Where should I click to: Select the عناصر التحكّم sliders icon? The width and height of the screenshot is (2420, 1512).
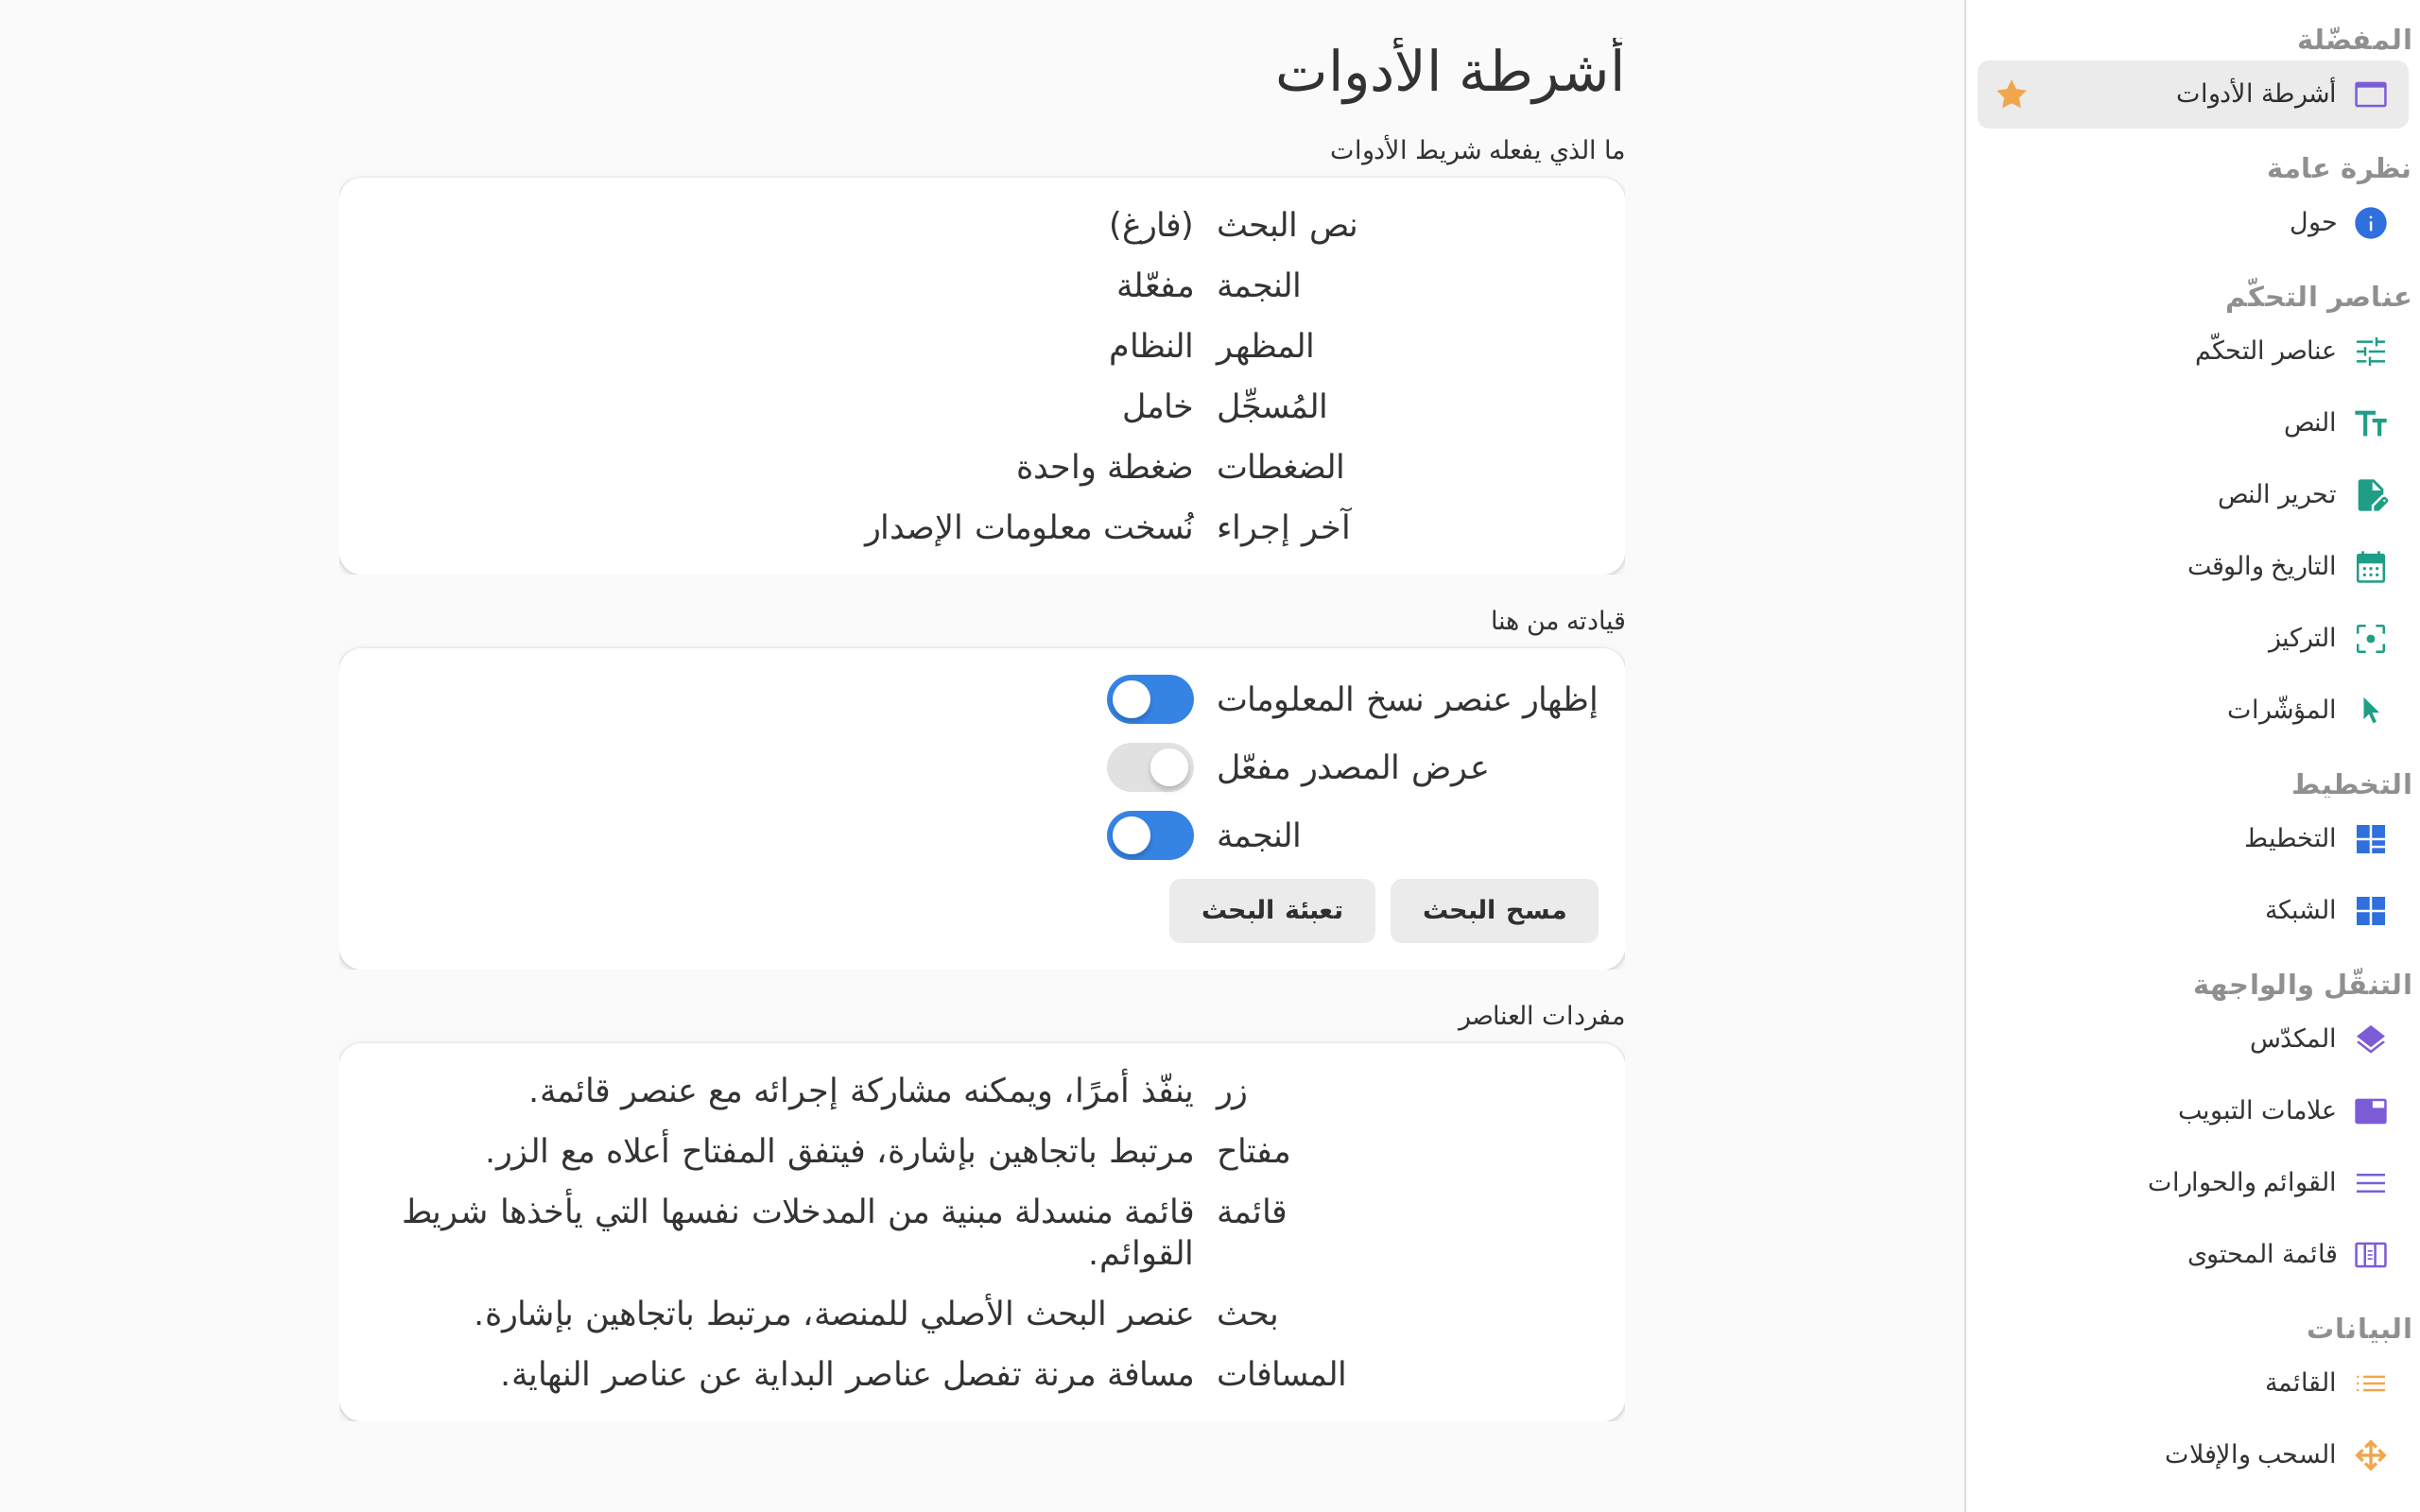click(2370, 351)
